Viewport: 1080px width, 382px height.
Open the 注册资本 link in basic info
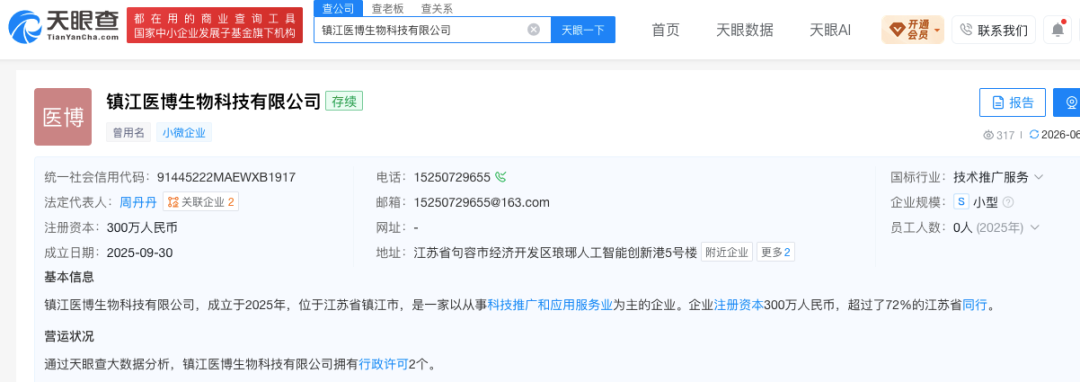(x=739, y=304)
